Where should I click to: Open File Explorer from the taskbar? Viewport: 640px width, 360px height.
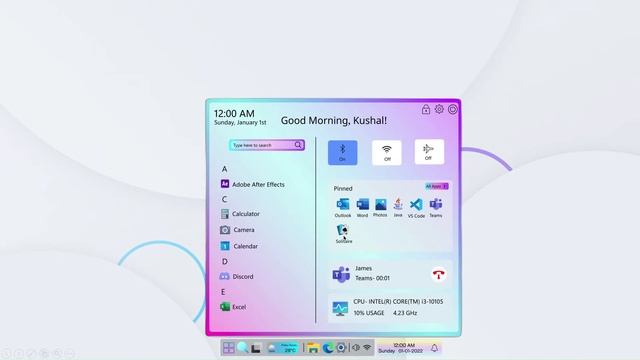coord(313,348)
